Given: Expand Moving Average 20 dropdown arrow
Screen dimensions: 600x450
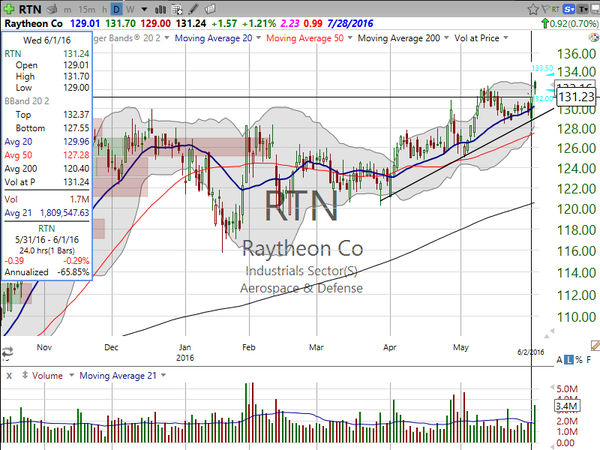Looking at the screenshot, I should pyautogui.click(x=258, y=38).
